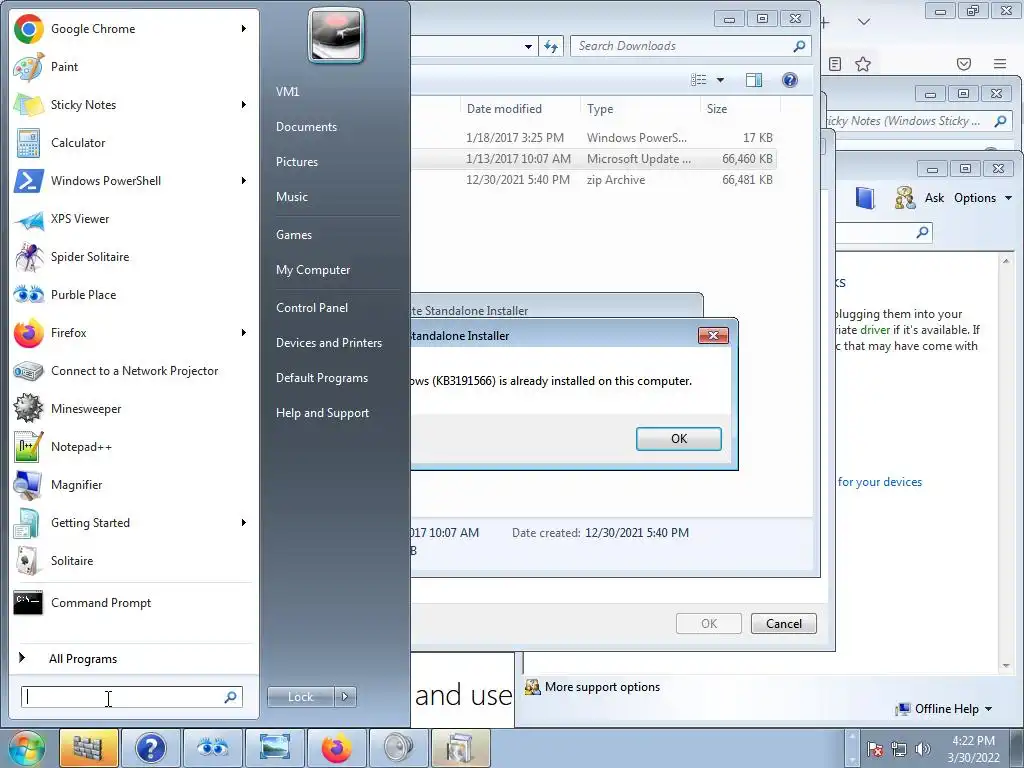1024x768 pixels.
Task: Click the Lock button
Action: [x=300, y=697]
